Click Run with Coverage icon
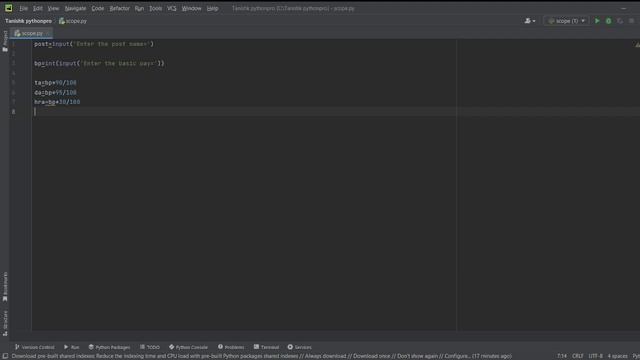 pyautogui.click(x=620, y=21)
